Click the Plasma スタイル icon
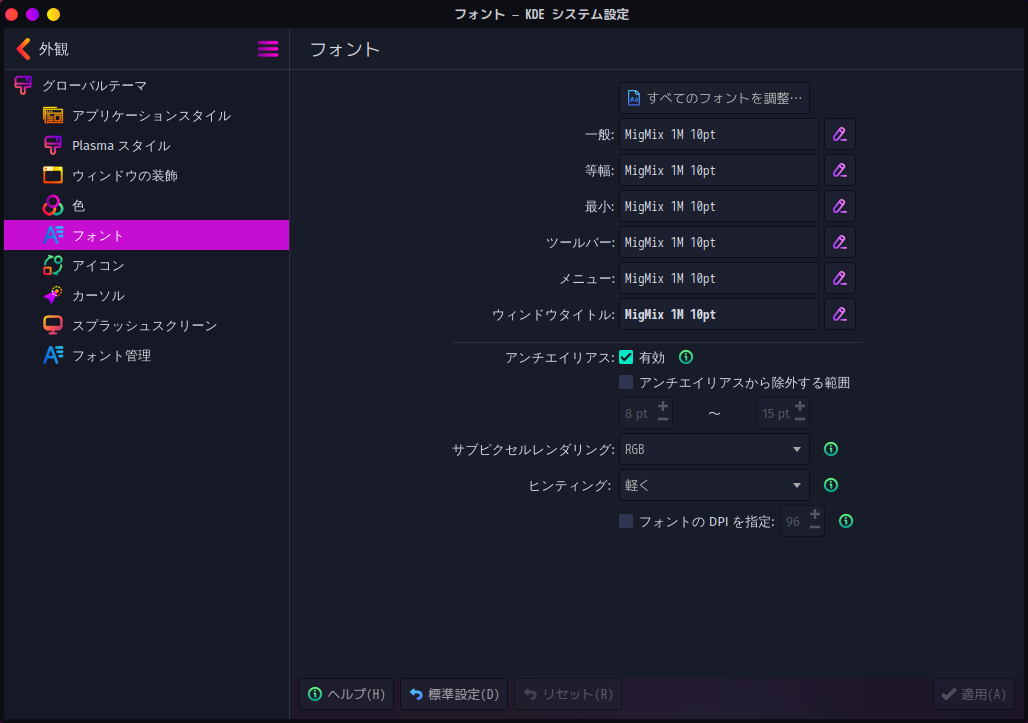The width and height of the screenshot is (1028, 723). (x=53, y=146)
